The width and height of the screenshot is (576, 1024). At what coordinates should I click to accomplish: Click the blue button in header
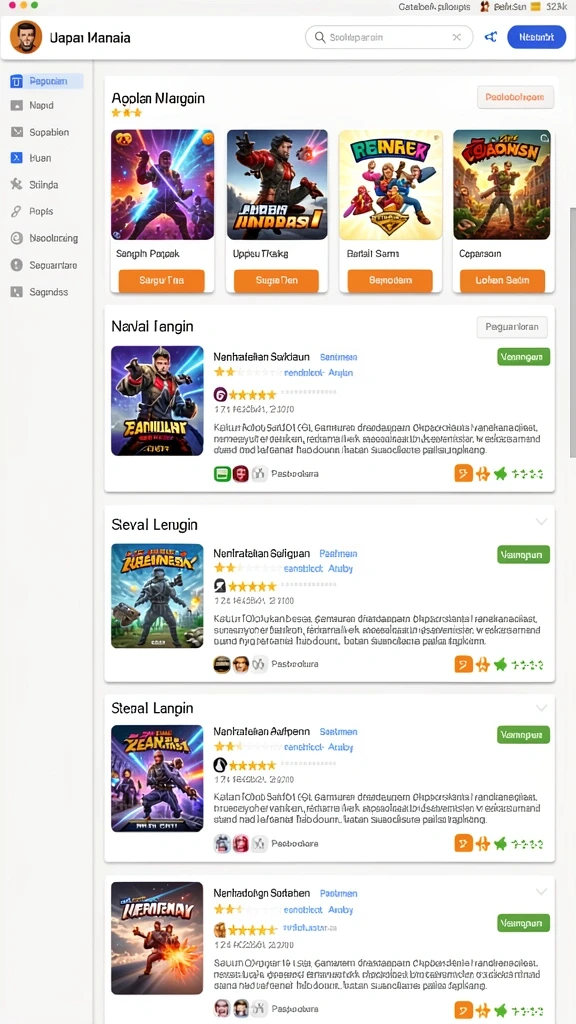(537, 37)
